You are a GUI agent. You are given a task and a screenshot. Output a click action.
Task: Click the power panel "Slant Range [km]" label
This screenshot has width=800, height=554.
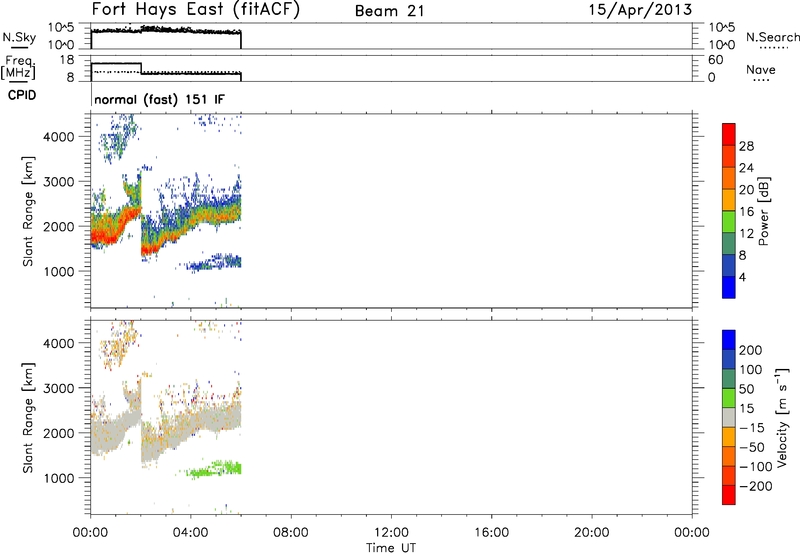(28, 211)
